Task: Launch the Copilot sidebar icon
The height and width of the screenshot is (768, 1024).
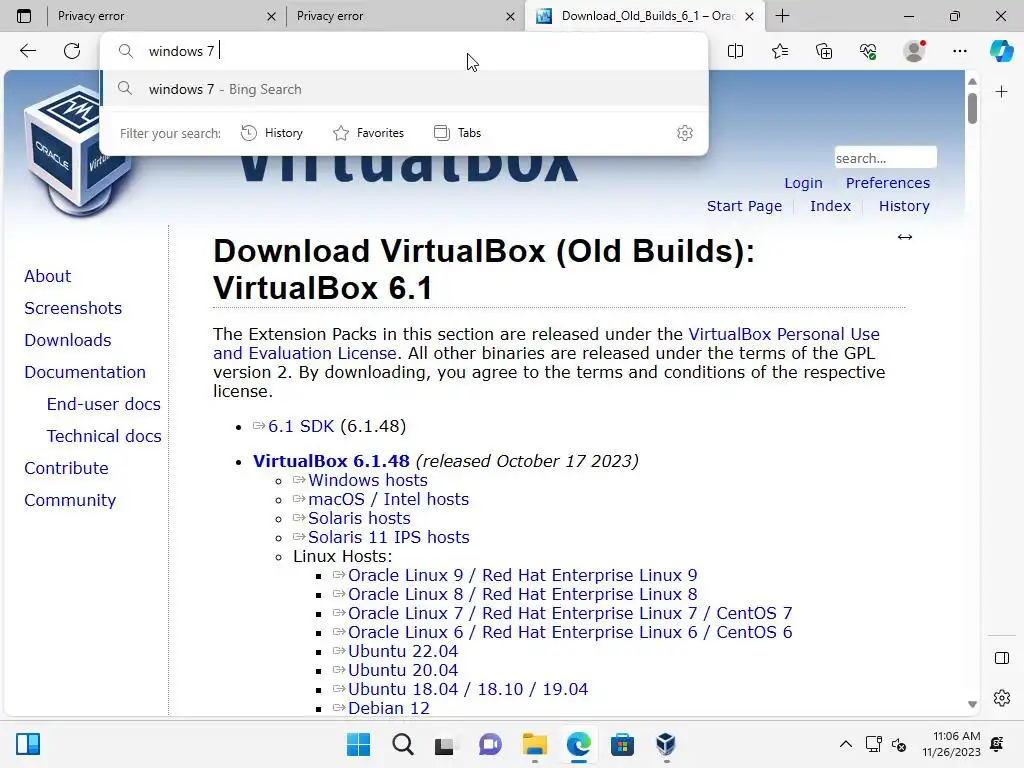Action: tap(1001, 51)
